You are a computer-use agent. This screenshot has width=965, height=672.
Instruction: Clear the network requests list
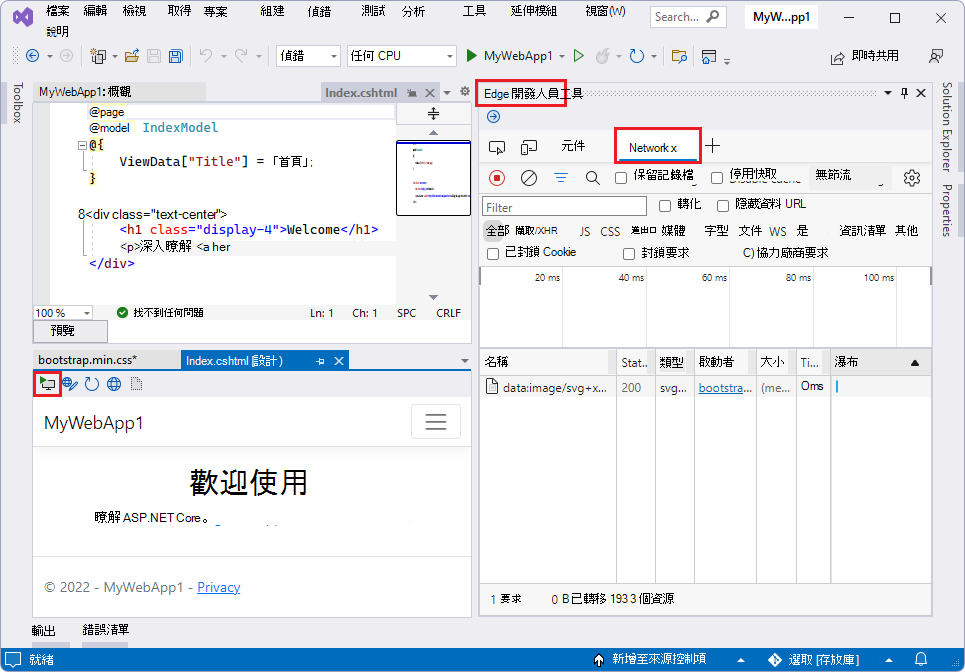[528, 177]
